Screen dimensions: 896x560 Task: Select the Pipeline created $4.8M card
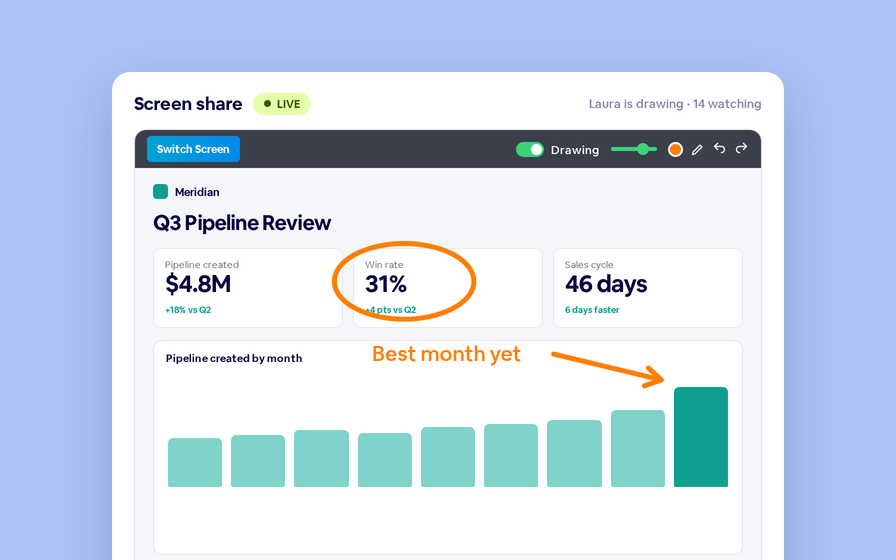[248, 288]
